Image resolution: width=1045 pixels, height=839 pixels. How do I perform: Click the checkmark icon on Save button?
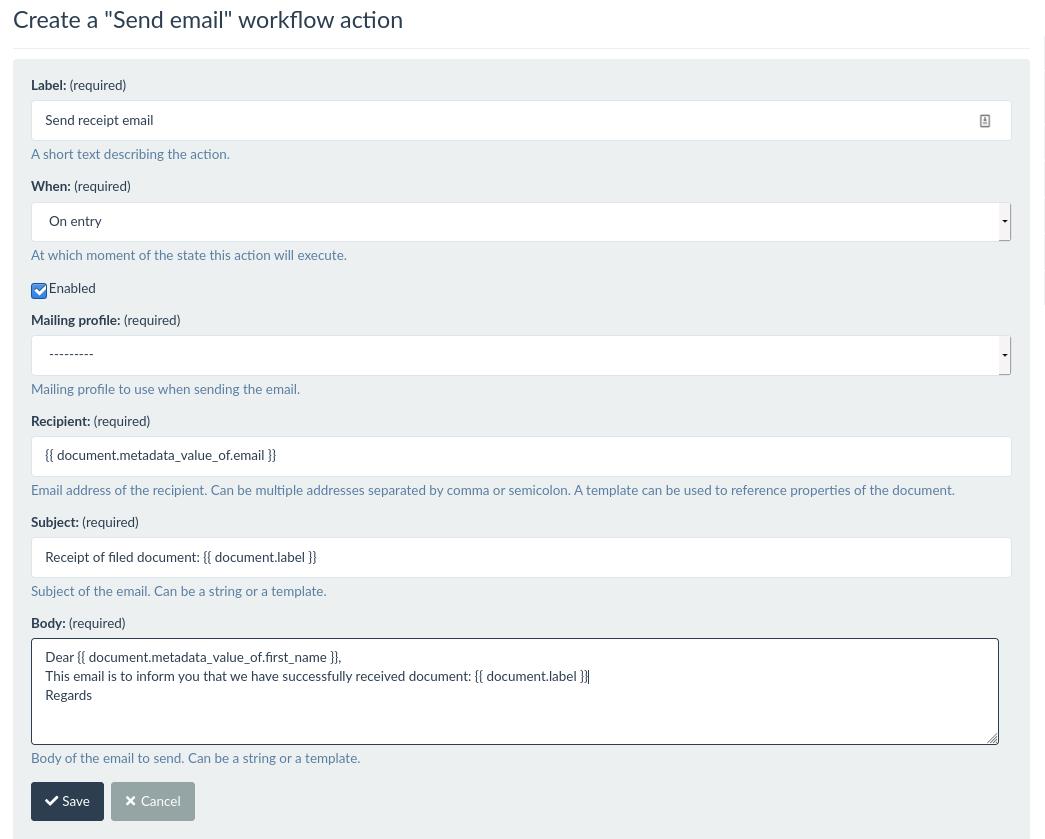tap(51, 801)
